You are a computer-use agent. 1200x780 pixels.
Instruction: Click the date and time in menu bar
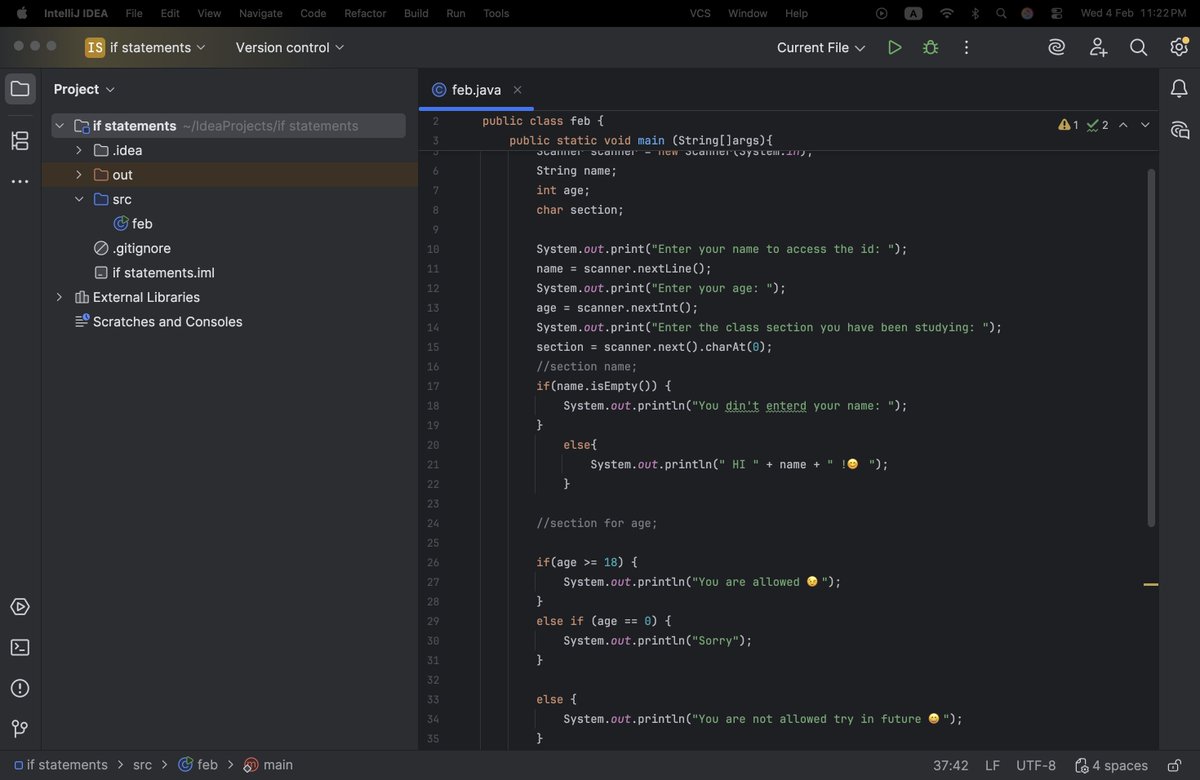coord(1135,13)
